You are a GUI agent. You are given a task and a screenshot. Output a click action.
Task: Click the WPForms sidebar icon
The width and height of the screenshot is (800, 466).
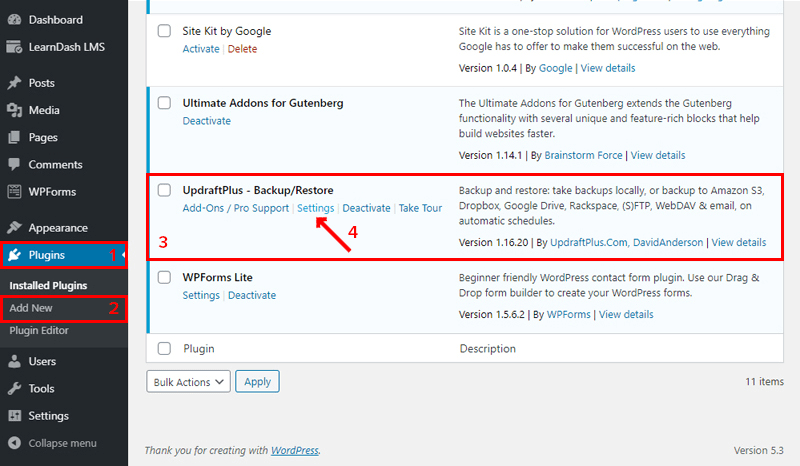pyautogui.click(x=14, y=192)
